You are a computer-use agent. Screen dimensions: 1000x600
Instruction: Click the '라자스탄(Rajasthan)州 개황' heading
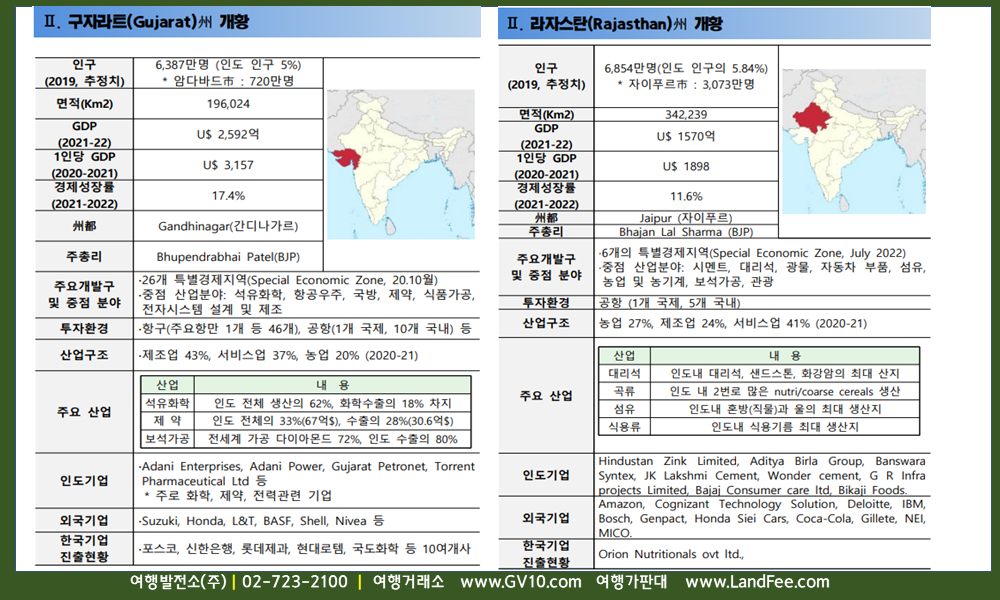coord(614,24)
